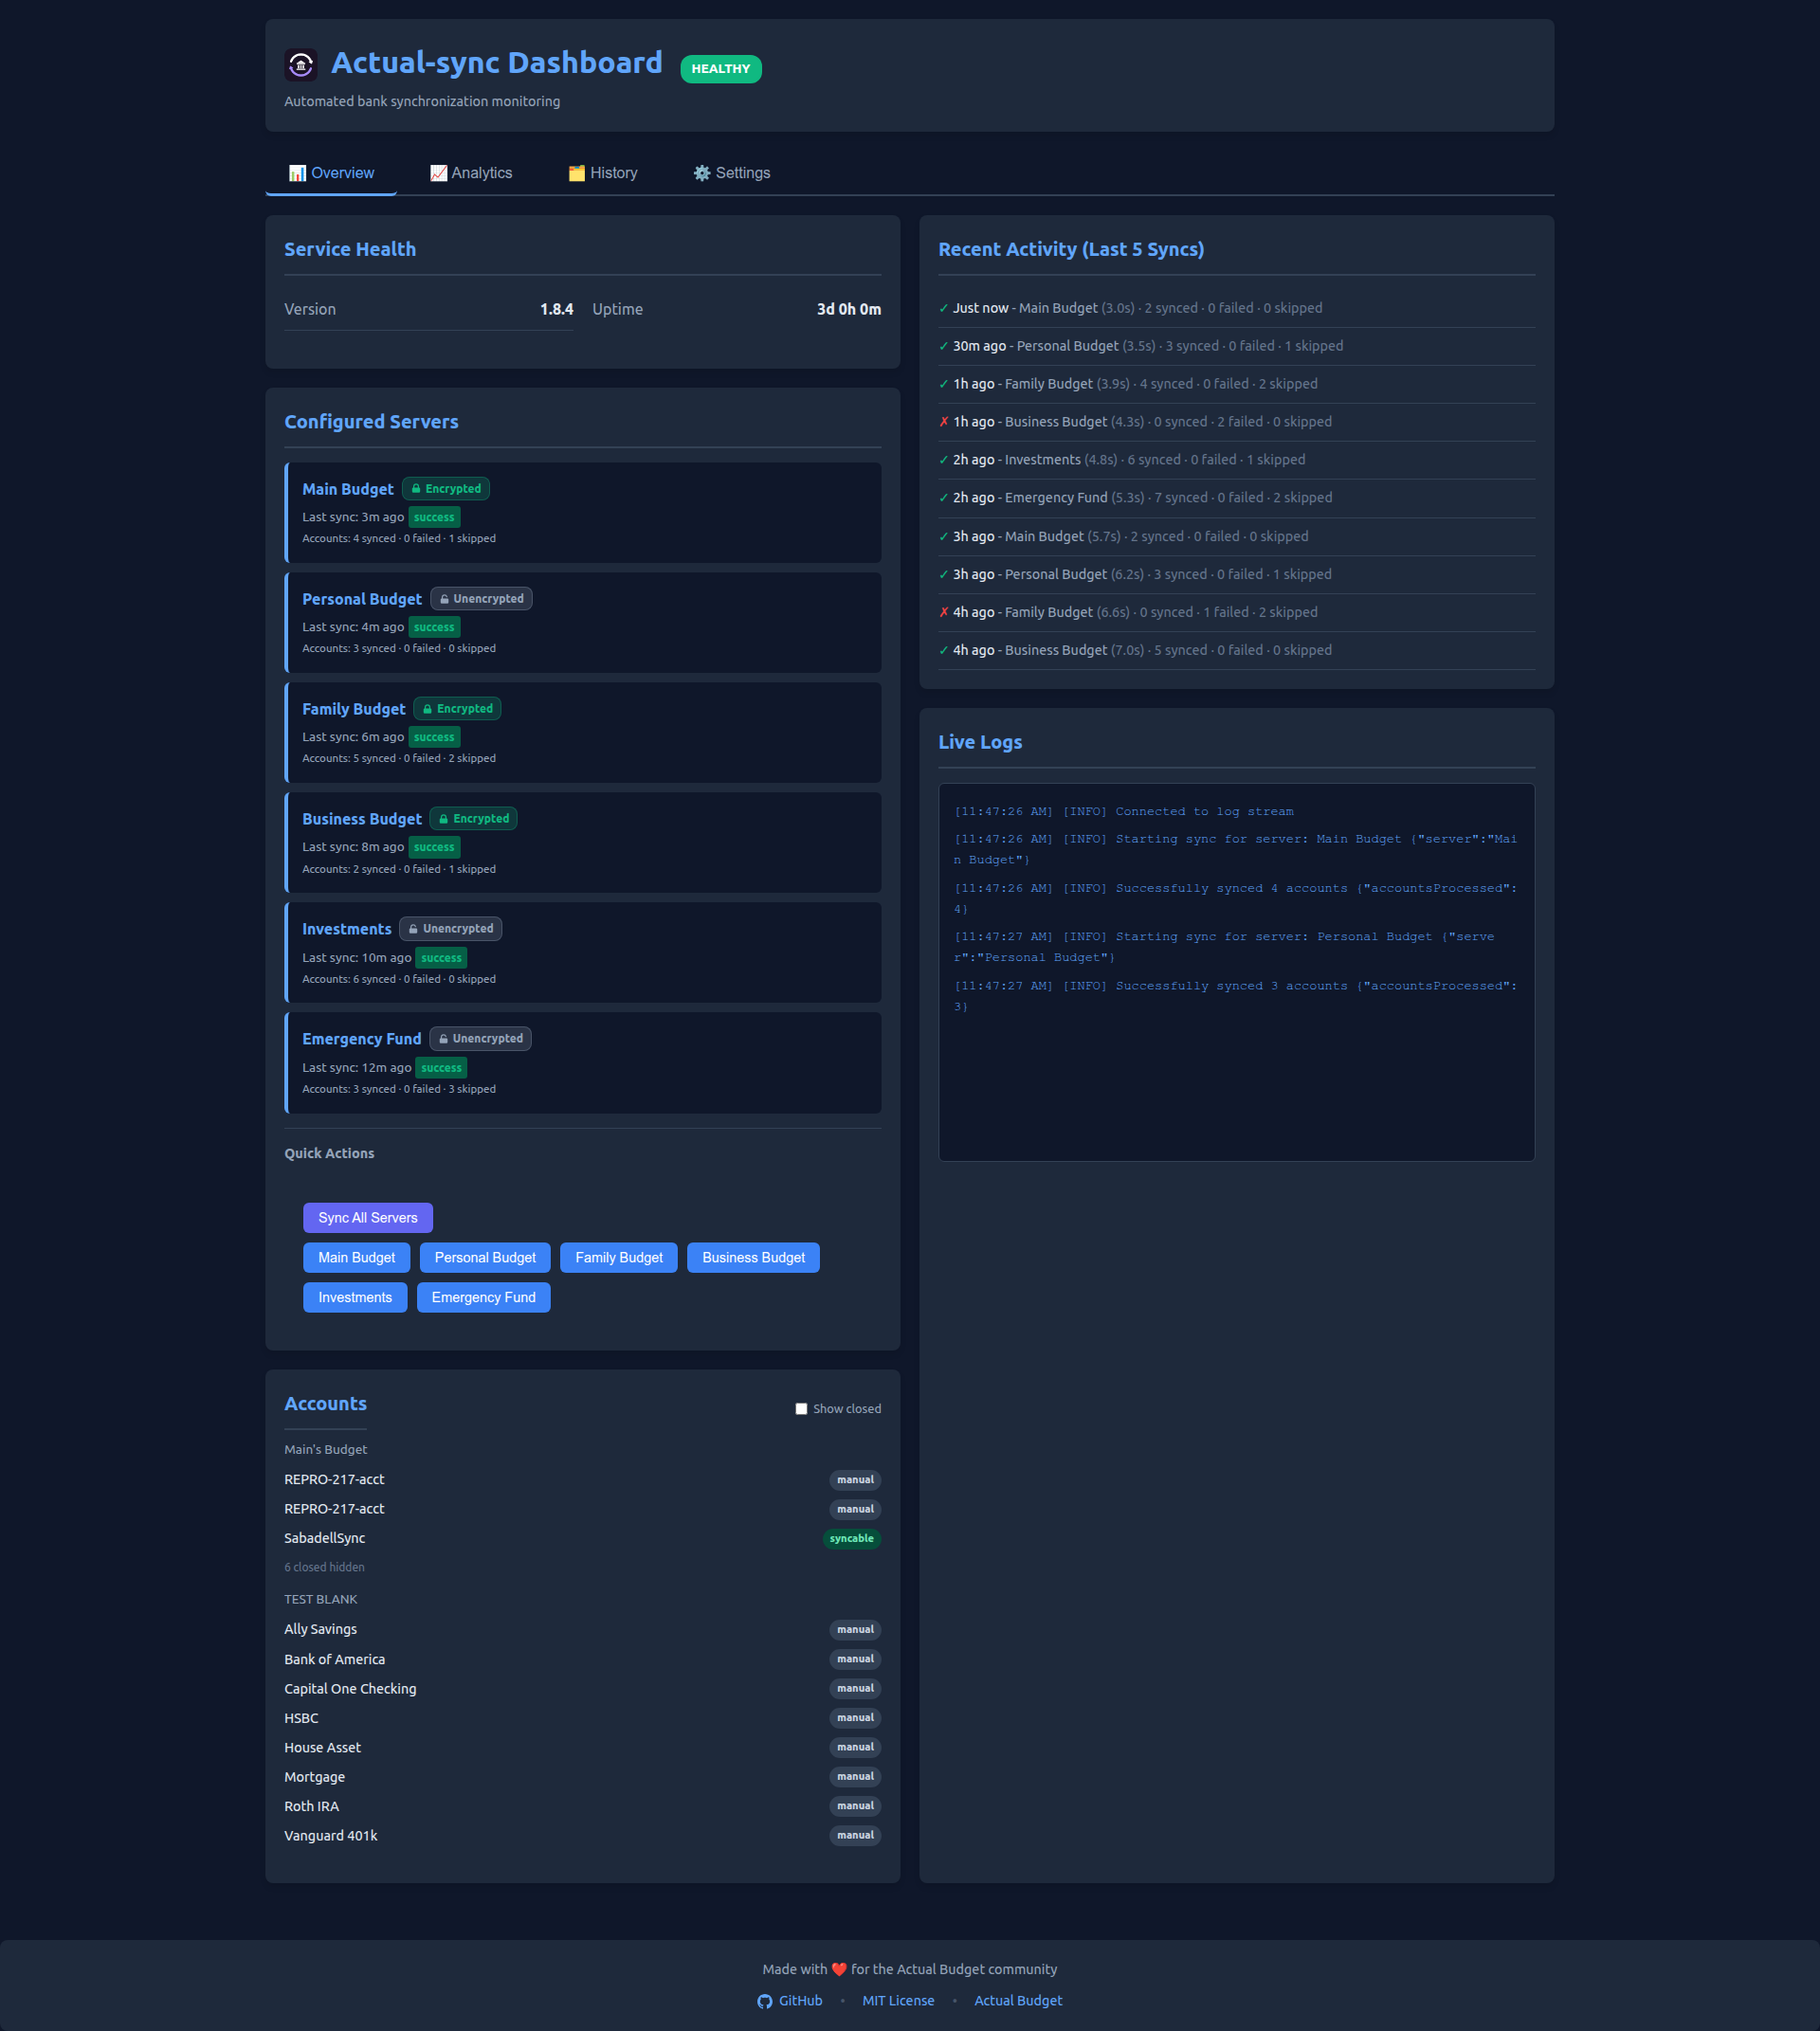Click the 'Connected to log stream' log line

[x=1124, y=812]
